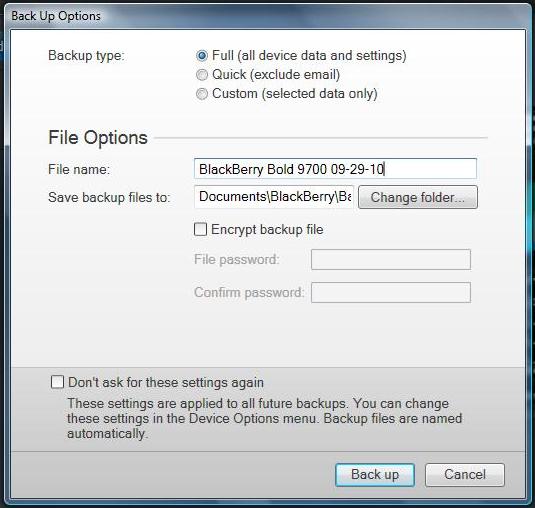Click the Confirm password input box
Image resolution: width=535 pixels, height=508 pixels.
(391, 292)
